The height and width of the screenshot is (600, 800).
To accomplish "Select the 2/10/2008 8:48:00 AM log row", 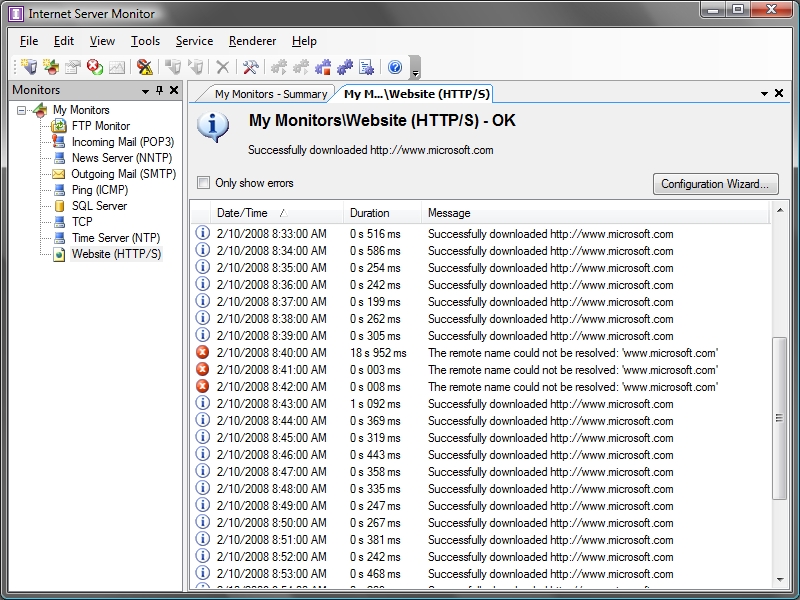I will [x=482, y=489].
